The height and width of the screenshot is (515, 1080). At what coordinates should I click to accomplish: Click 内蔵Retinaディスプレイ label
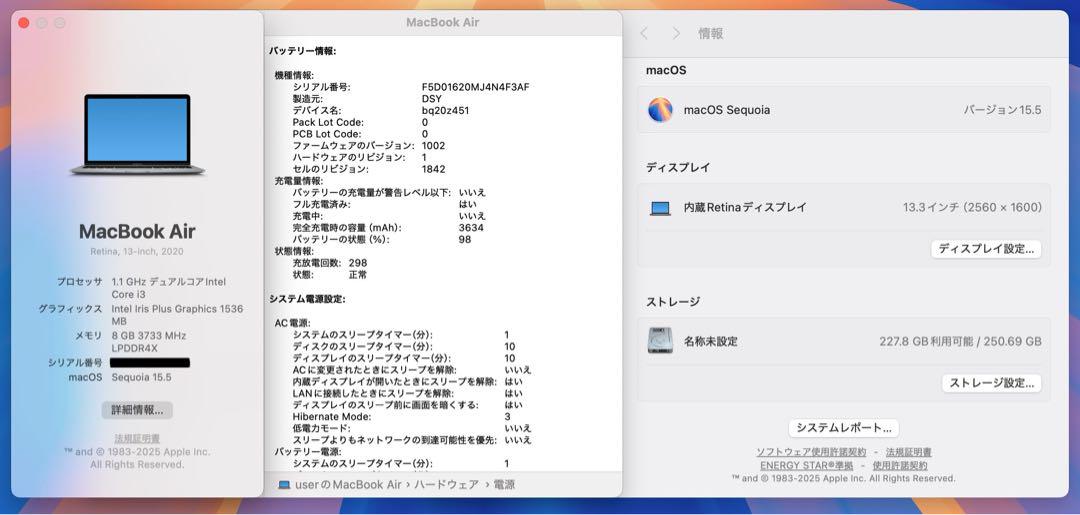[x=745, y=207]
